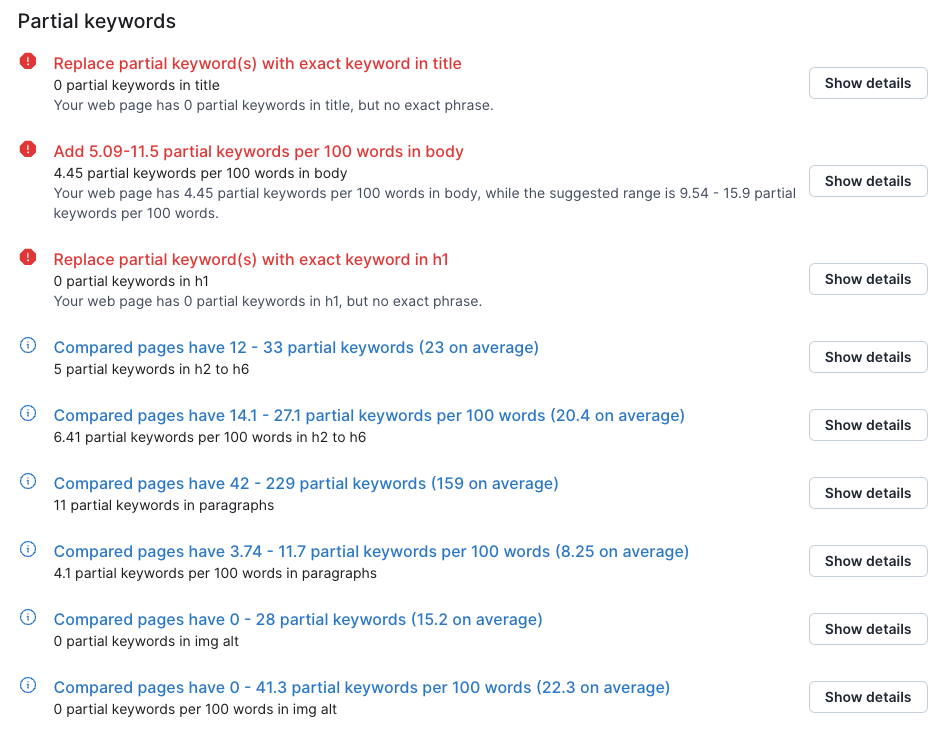Click the warning icon for the h1 keyword issue

(28, 259)
